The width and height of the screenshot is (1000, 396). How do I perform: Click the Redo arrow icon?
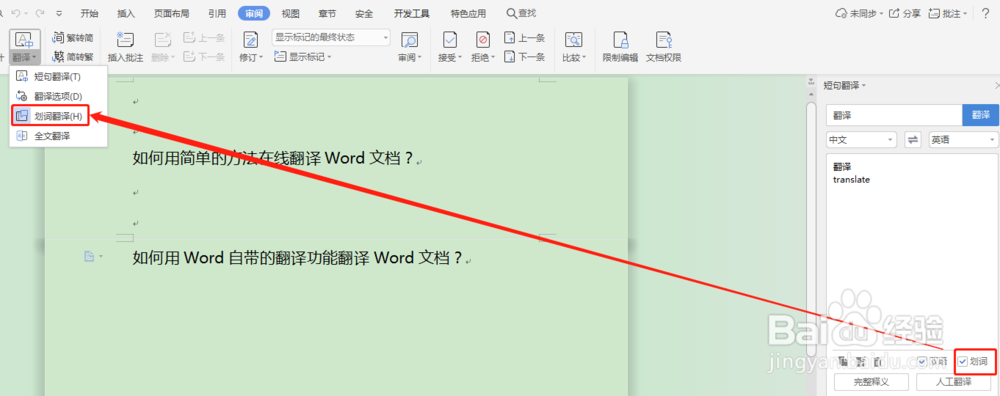coord(40,13)
